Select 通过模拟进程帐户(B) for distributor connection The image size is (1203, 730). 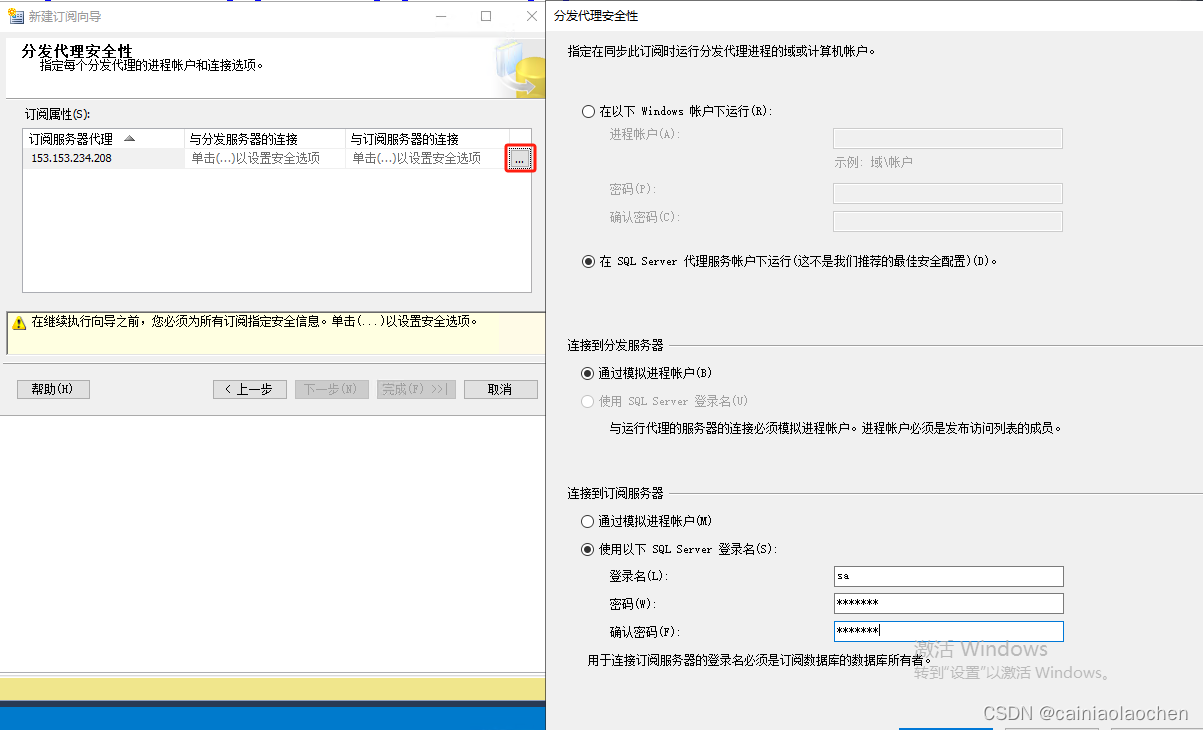[588, 373]
